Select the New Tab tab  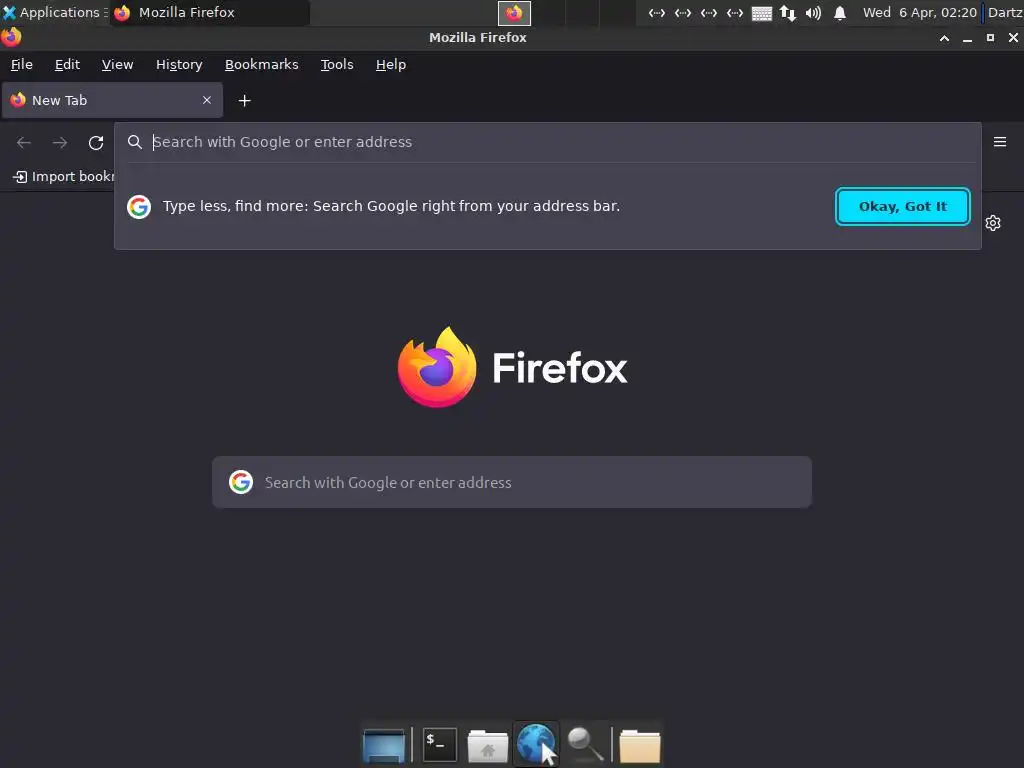pyautogui.click(x=112, y=100)
